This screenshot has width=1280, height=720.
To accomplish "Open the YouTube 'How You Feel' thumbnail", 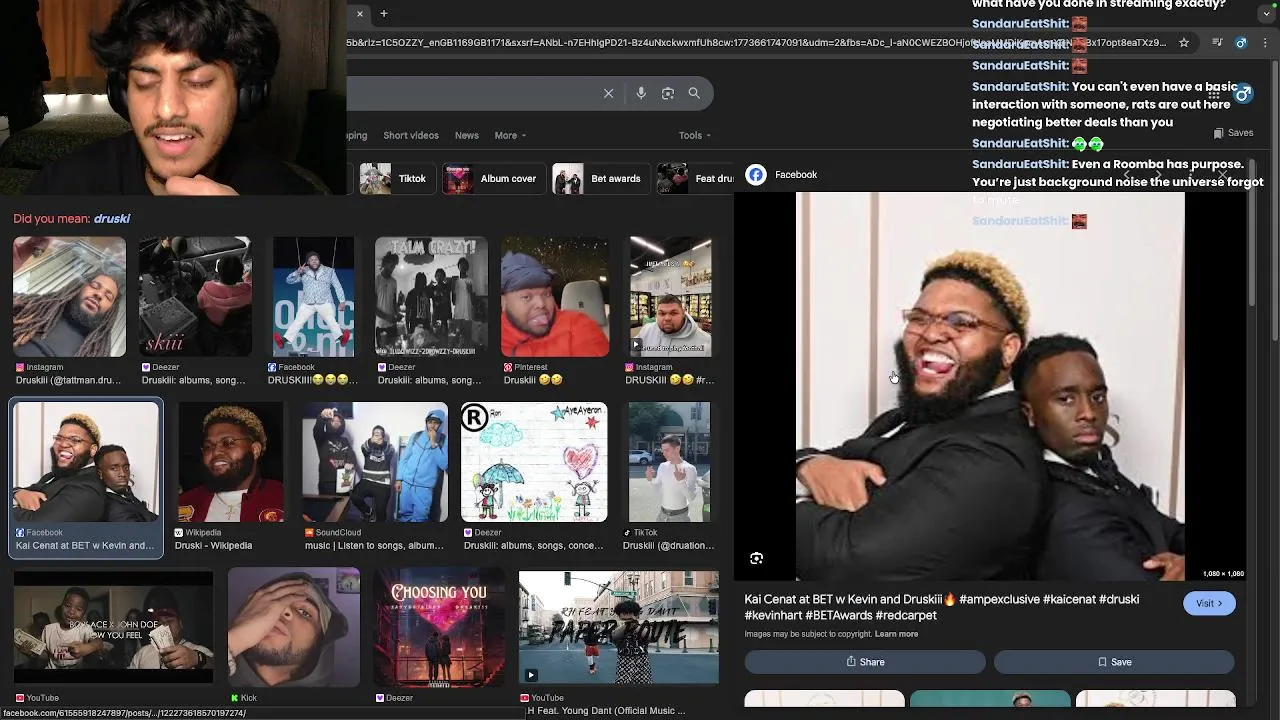I will tap(113, 627).
